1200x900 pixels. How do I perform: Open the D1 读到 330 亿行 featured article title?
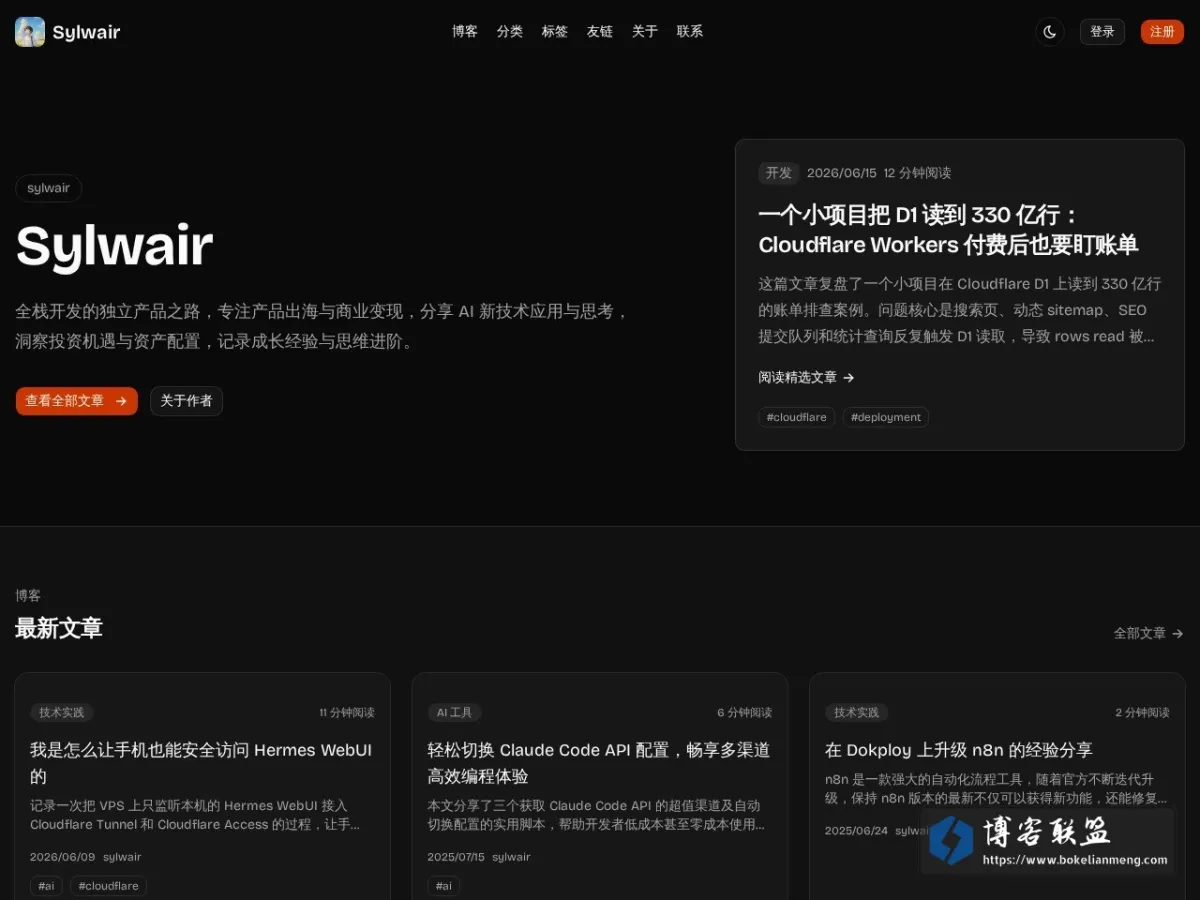[x=948, y=230]
